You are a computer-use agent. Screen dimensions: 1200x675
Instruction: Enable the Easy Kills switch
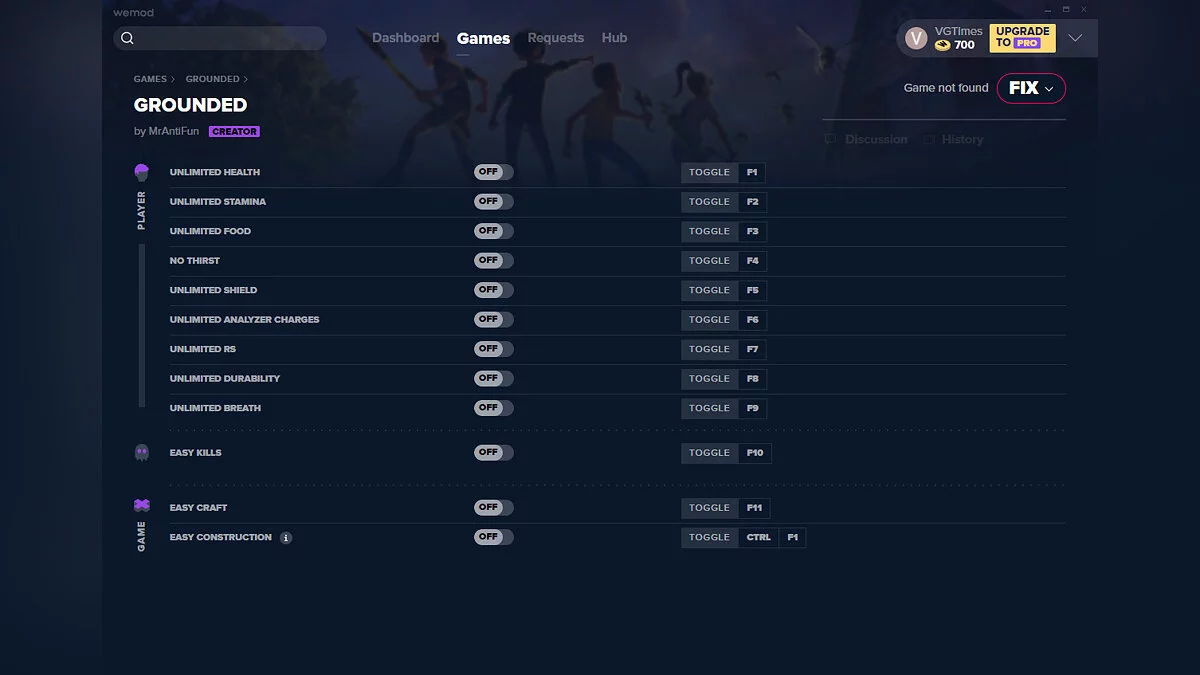click(x=494, y=452)
